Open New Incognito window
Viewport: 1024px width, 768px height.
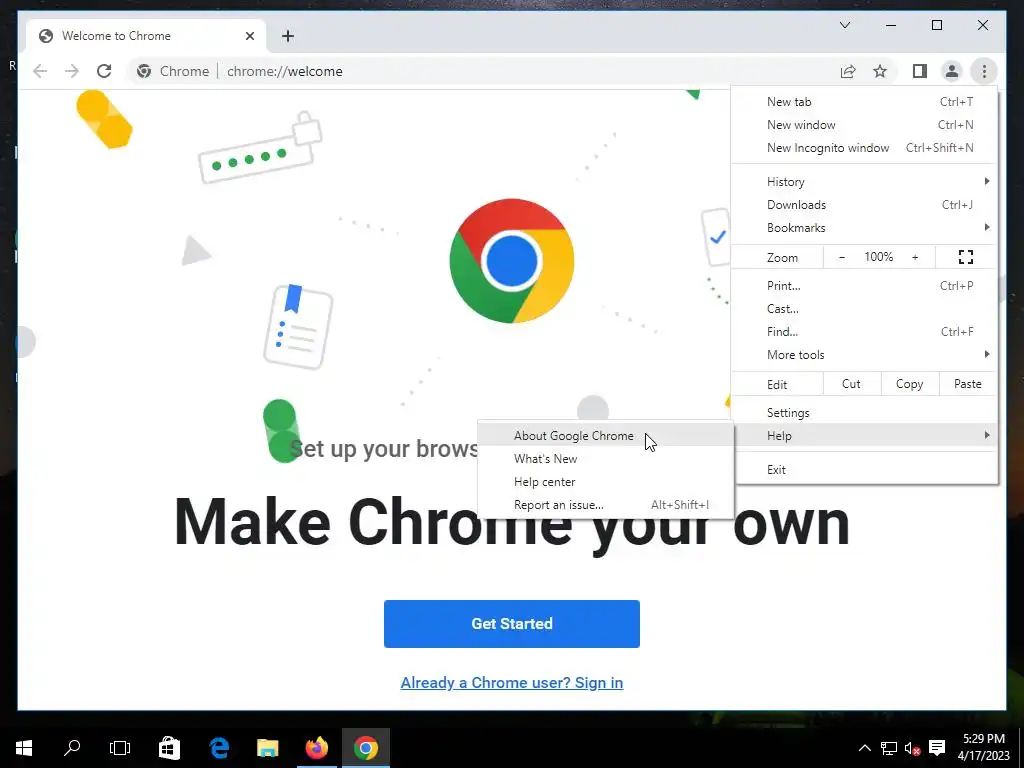[x=865, y=148]
